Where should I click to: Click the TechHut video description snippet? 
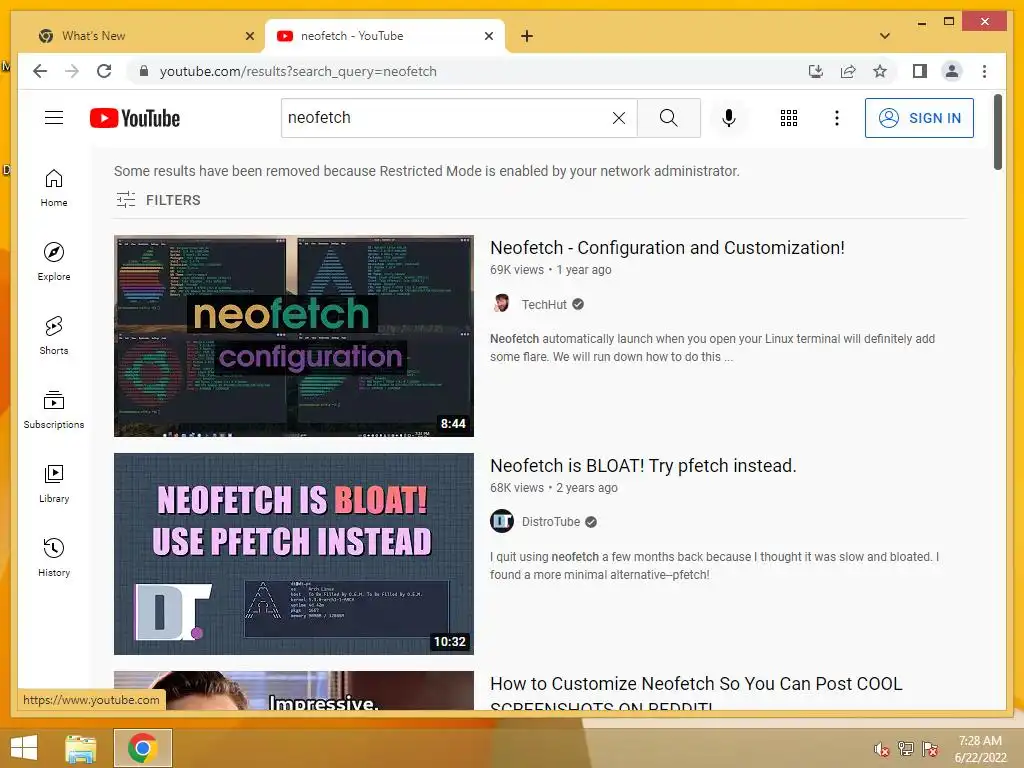pos(712,347)
